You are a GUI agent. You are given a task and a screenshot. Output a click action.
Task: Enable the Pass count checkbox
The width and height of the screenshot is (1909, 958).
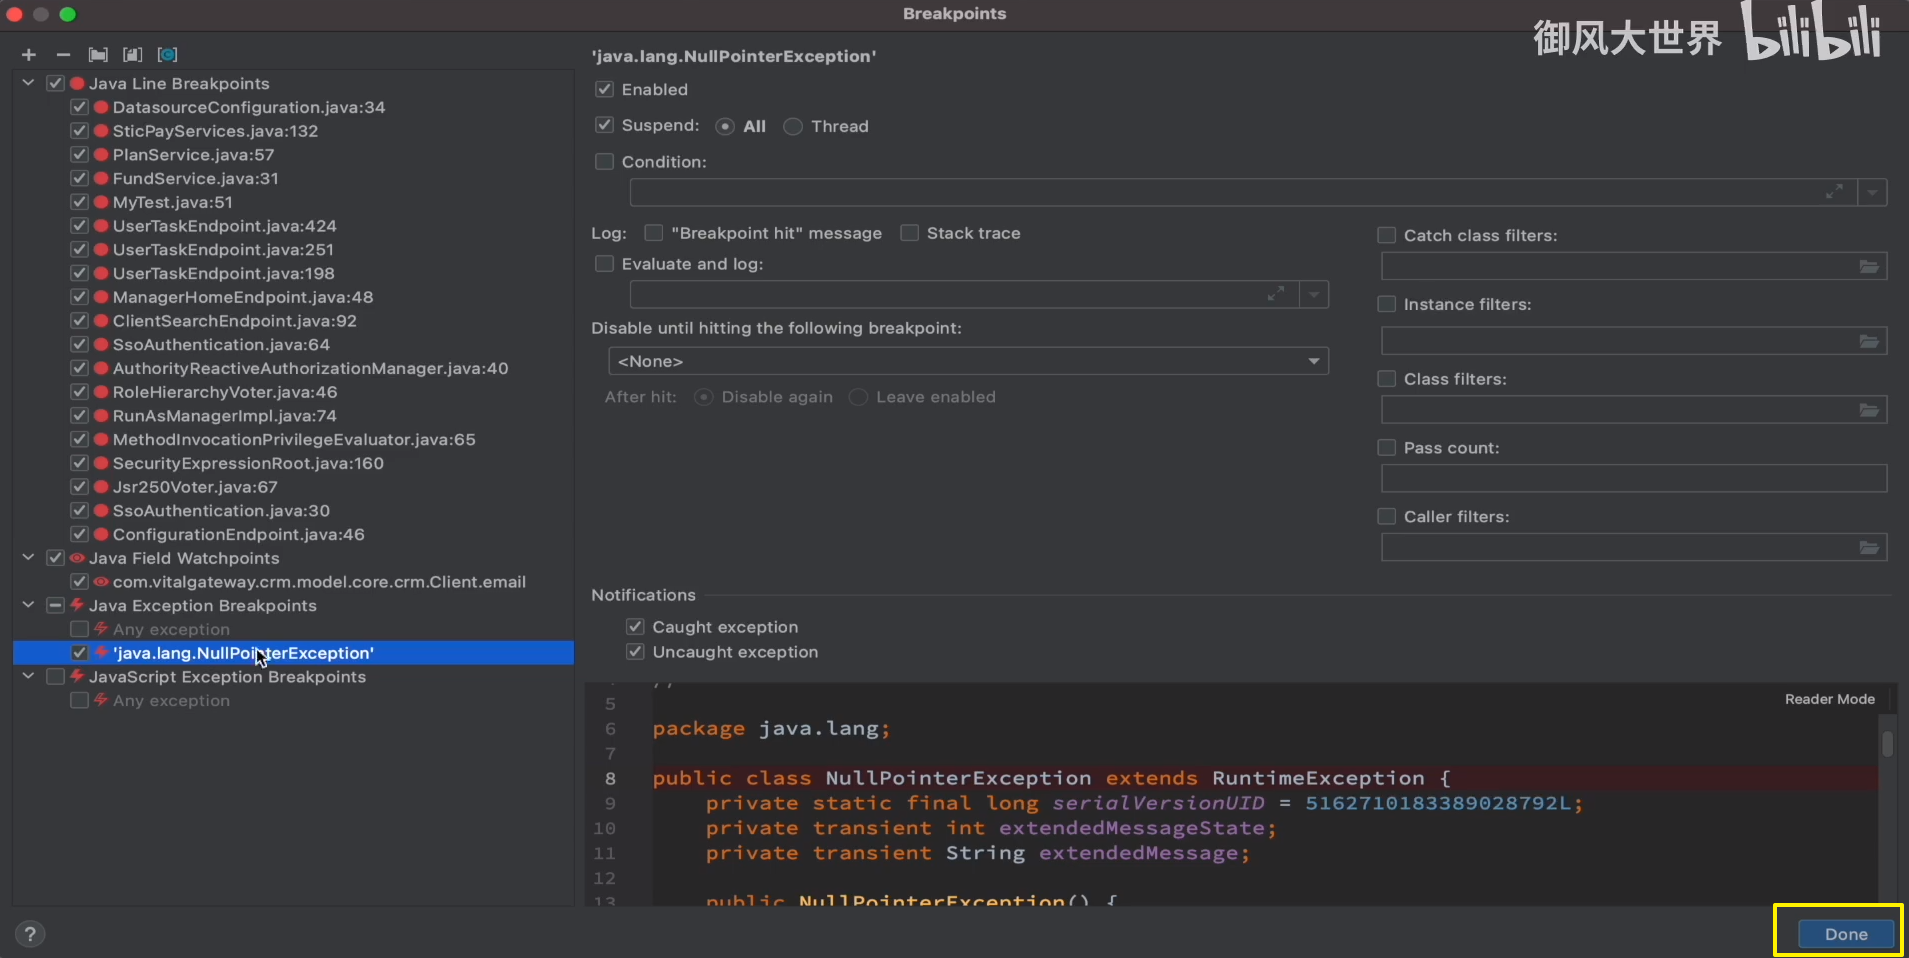click(x=1386, y=447)
